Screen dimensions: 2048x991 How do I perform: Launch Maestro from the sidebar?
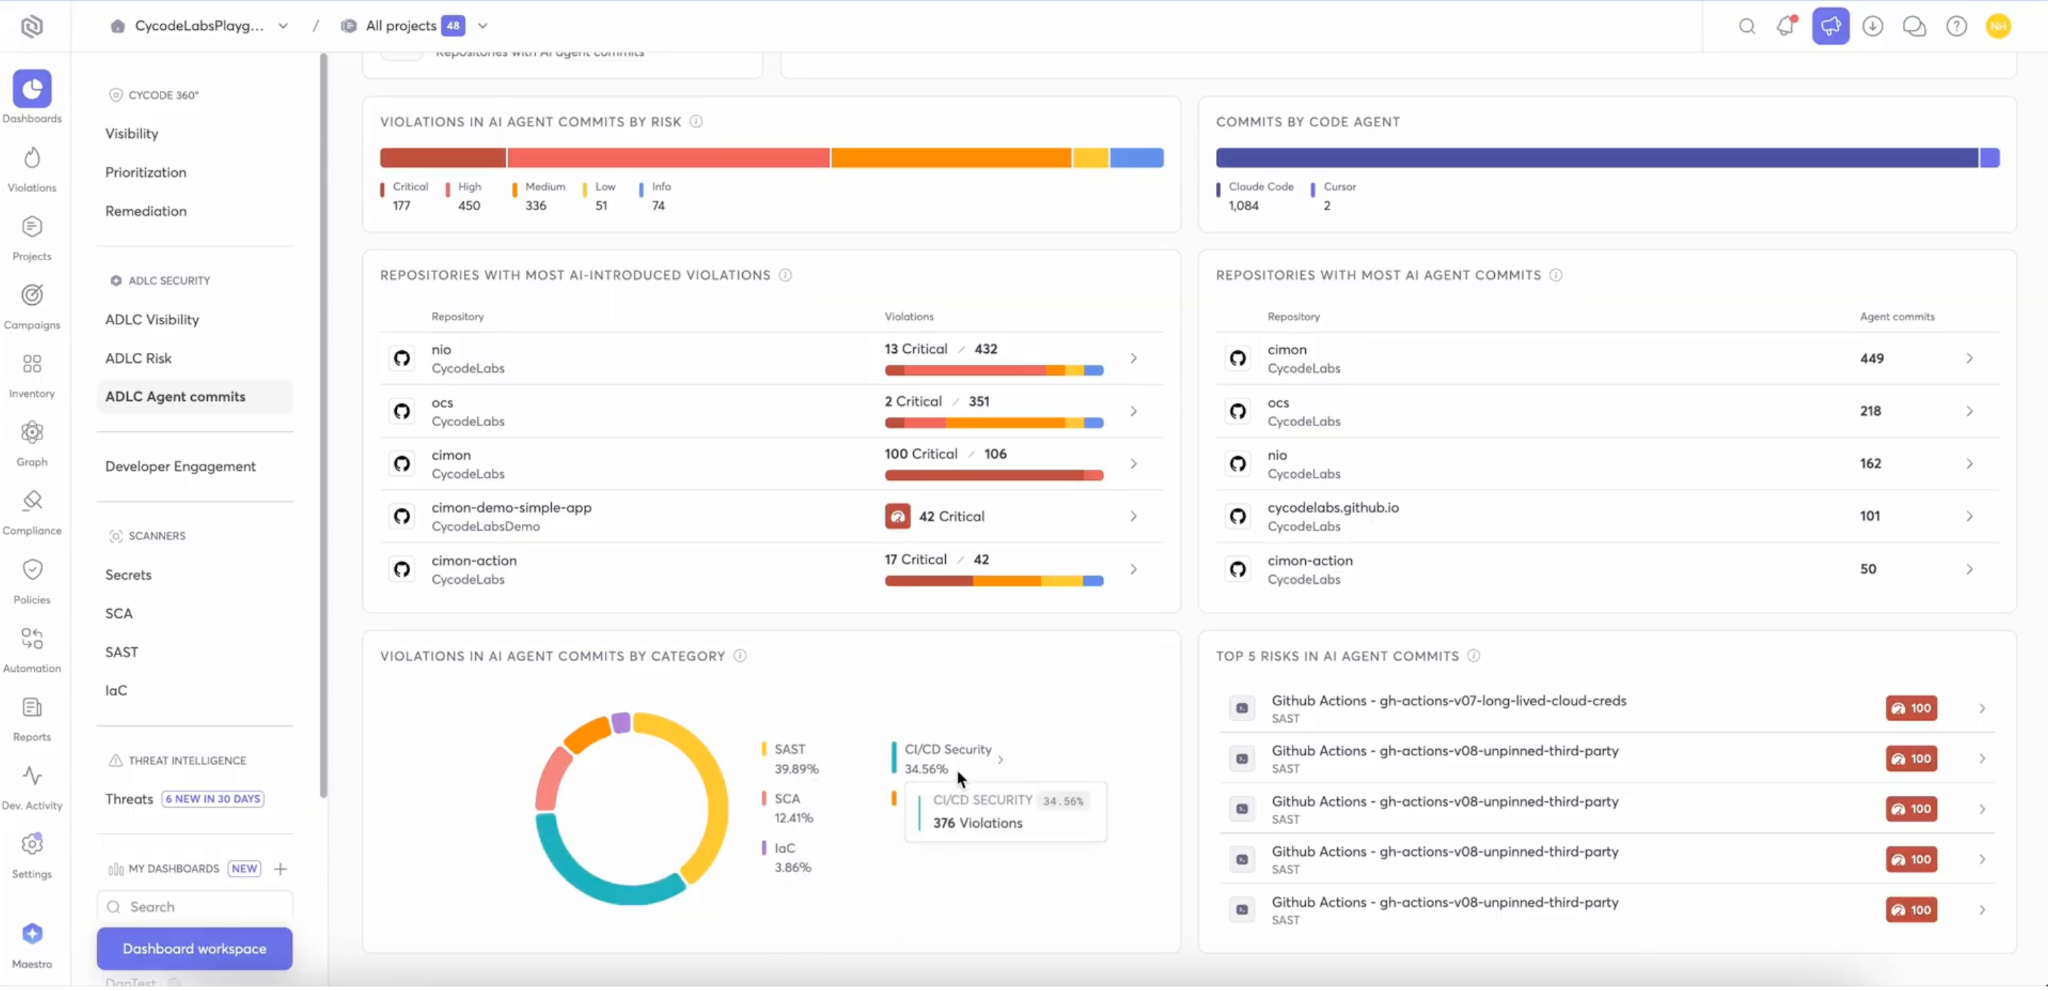click(32, 945)
